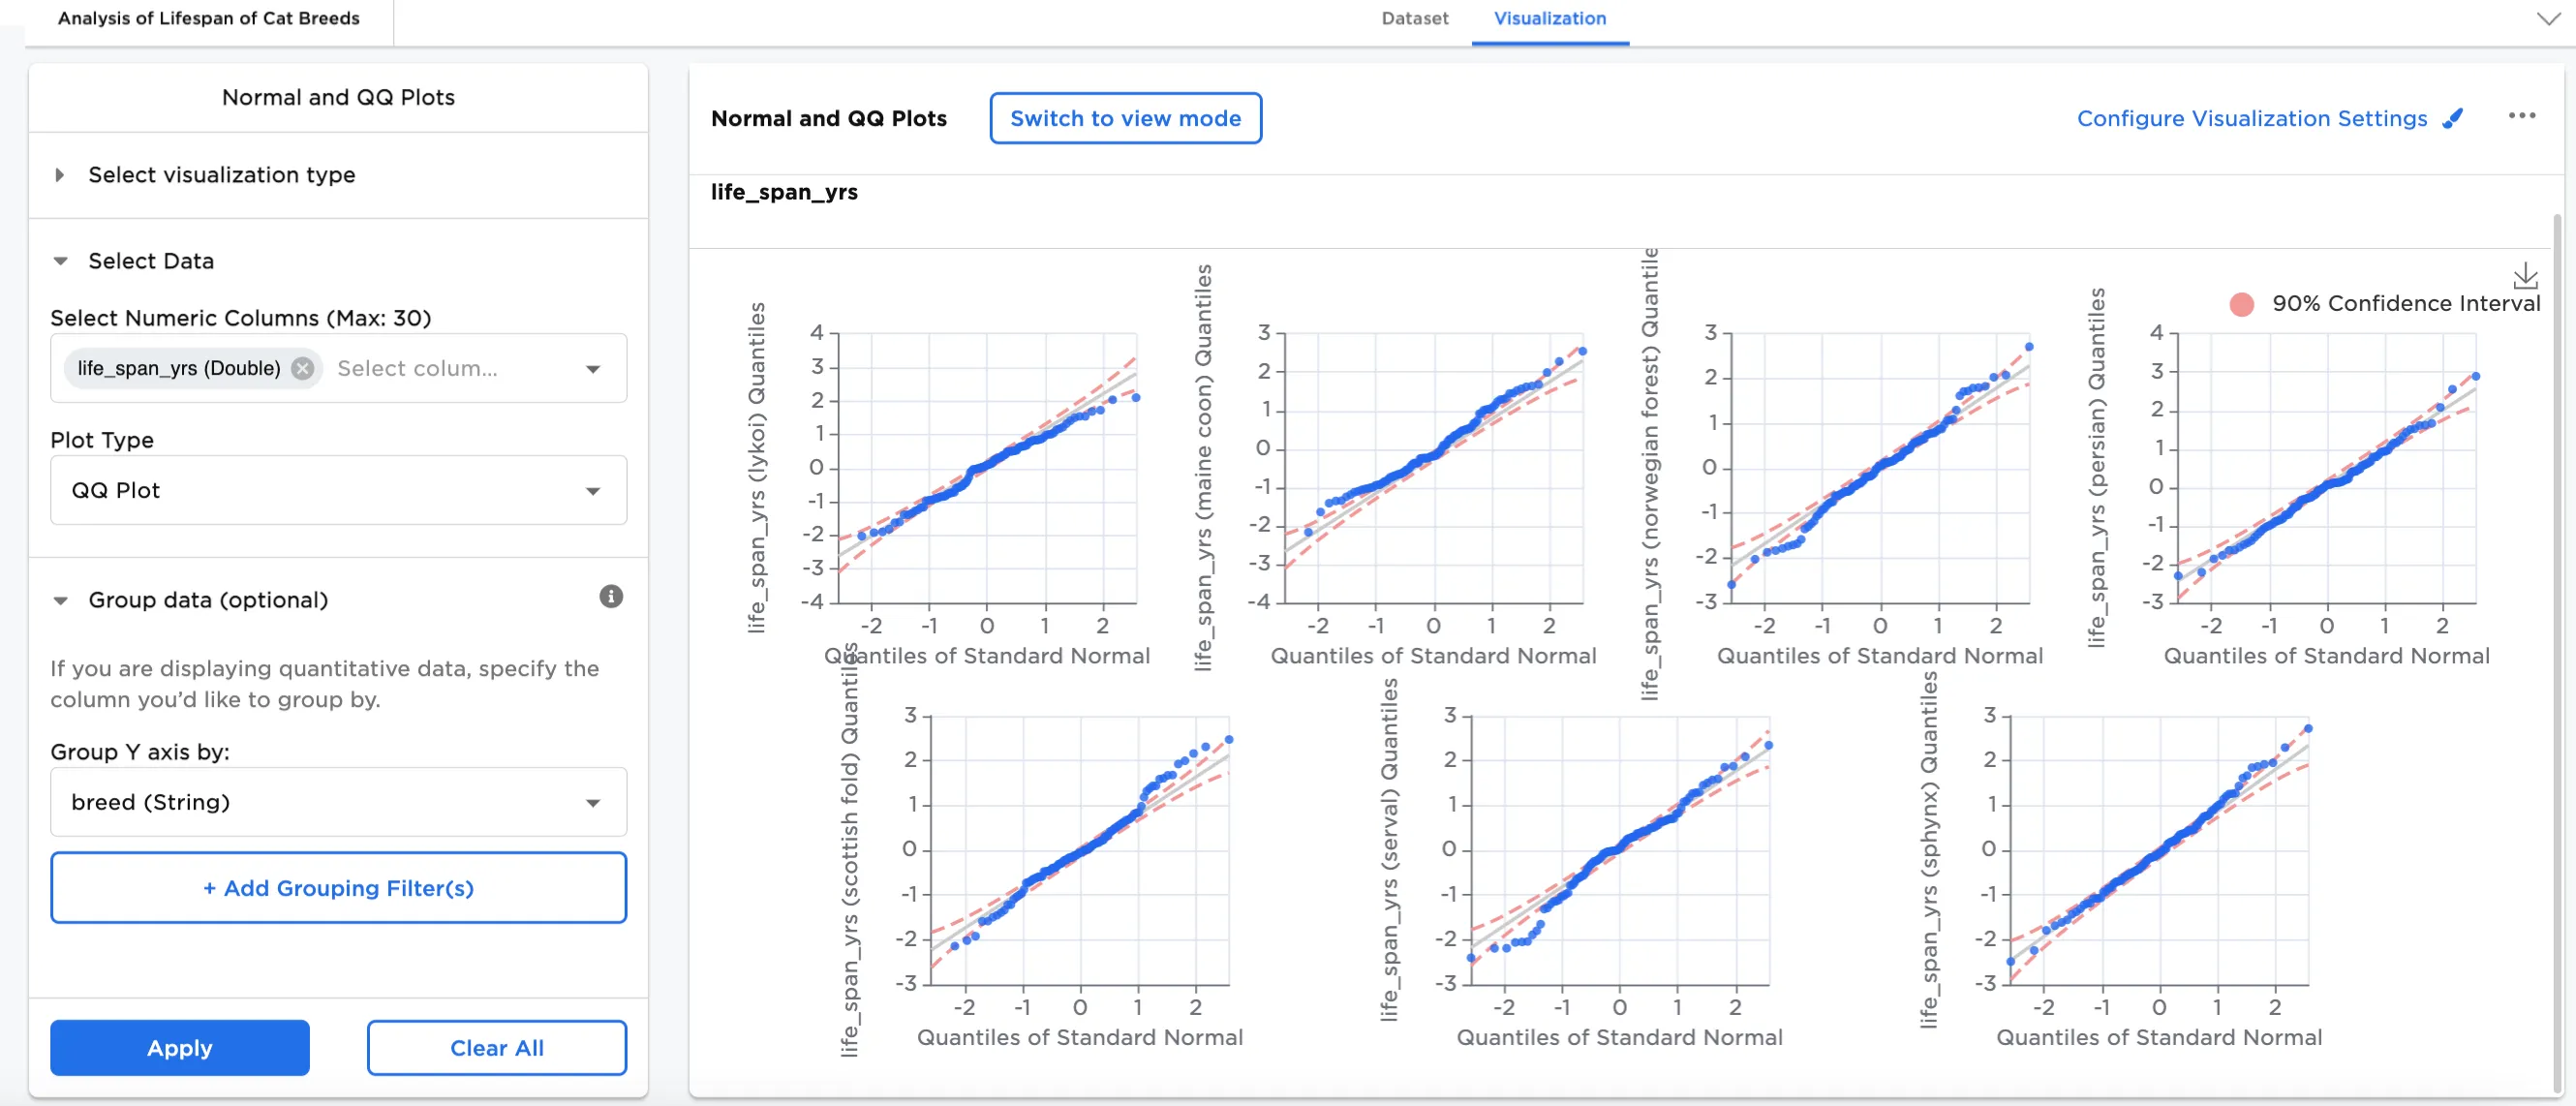Image resolution: width=2576 pixels, height=1106 pixels.
Task: Select the Visualization tab
Action: click(x=1549, y=19)
